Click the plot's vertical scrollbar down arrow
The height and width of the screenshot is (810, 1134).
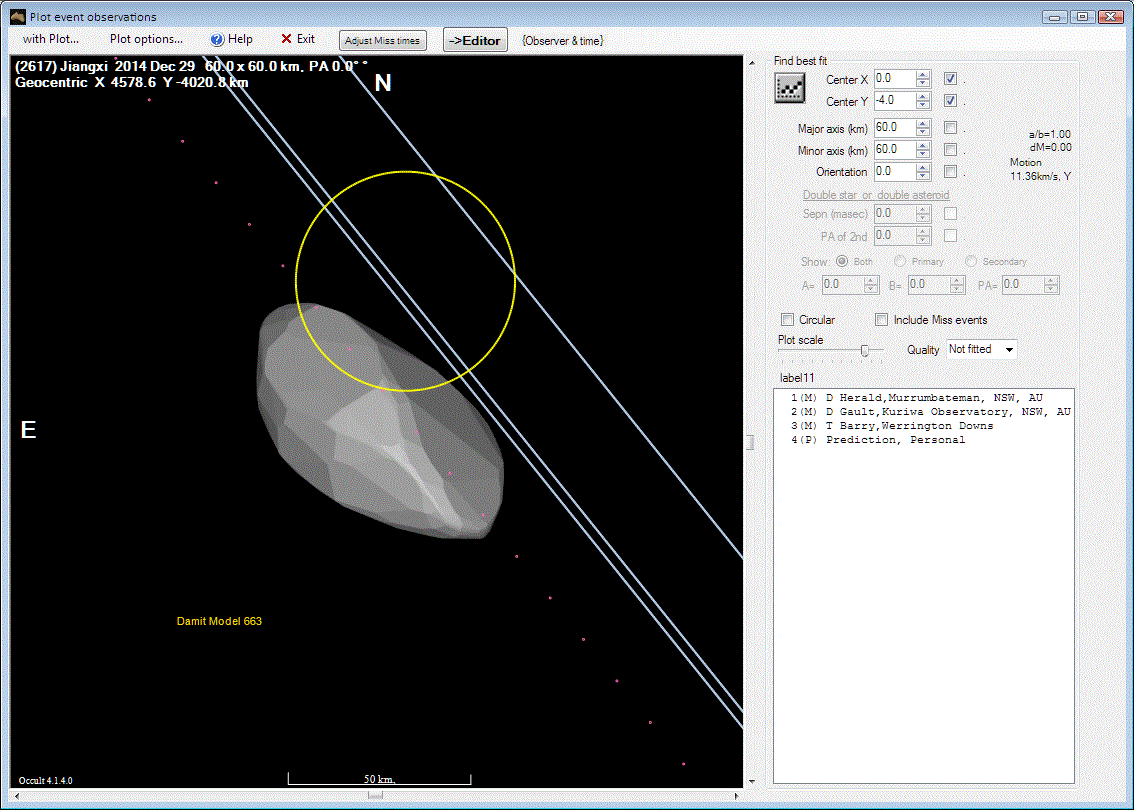pyautogui.click(x=752, y=781)
